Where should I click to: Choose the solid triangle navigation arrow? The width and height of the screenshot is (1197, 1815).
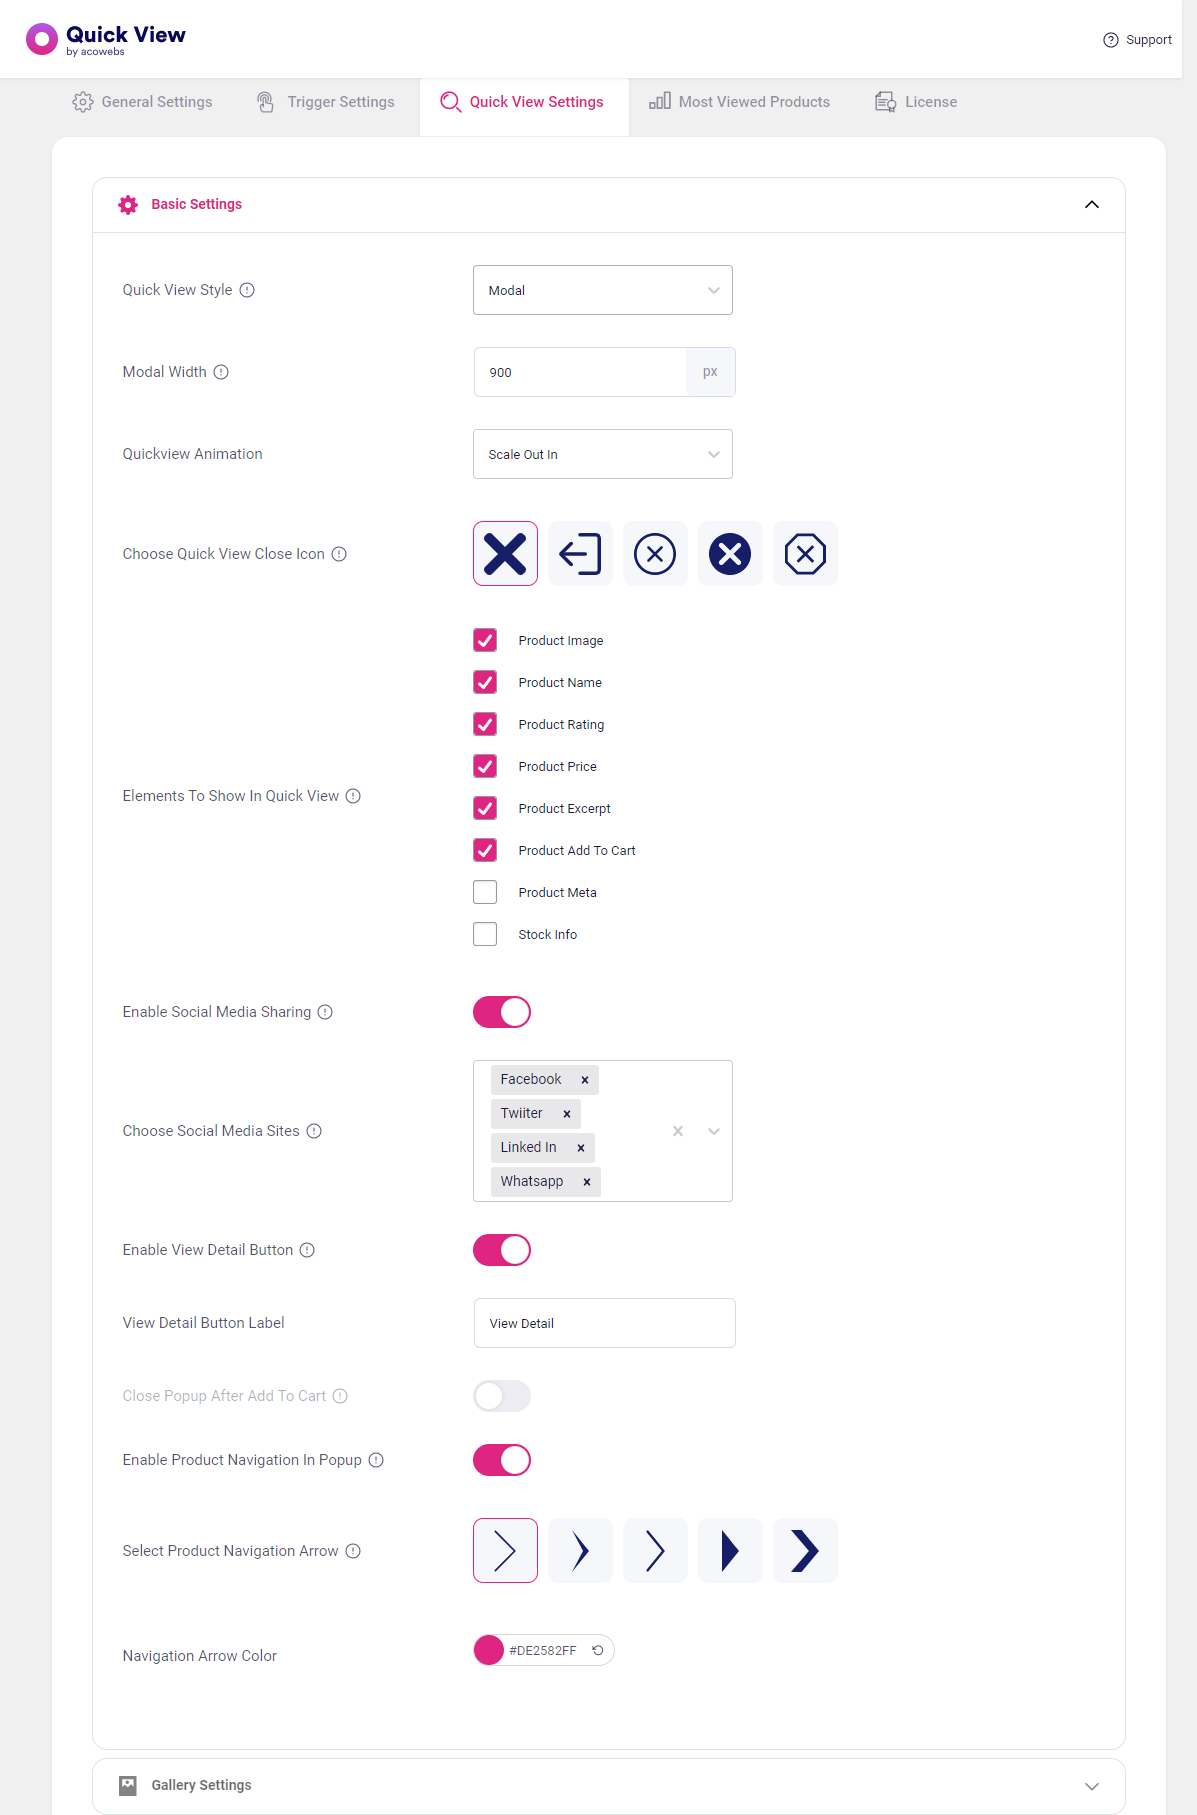730,1550
